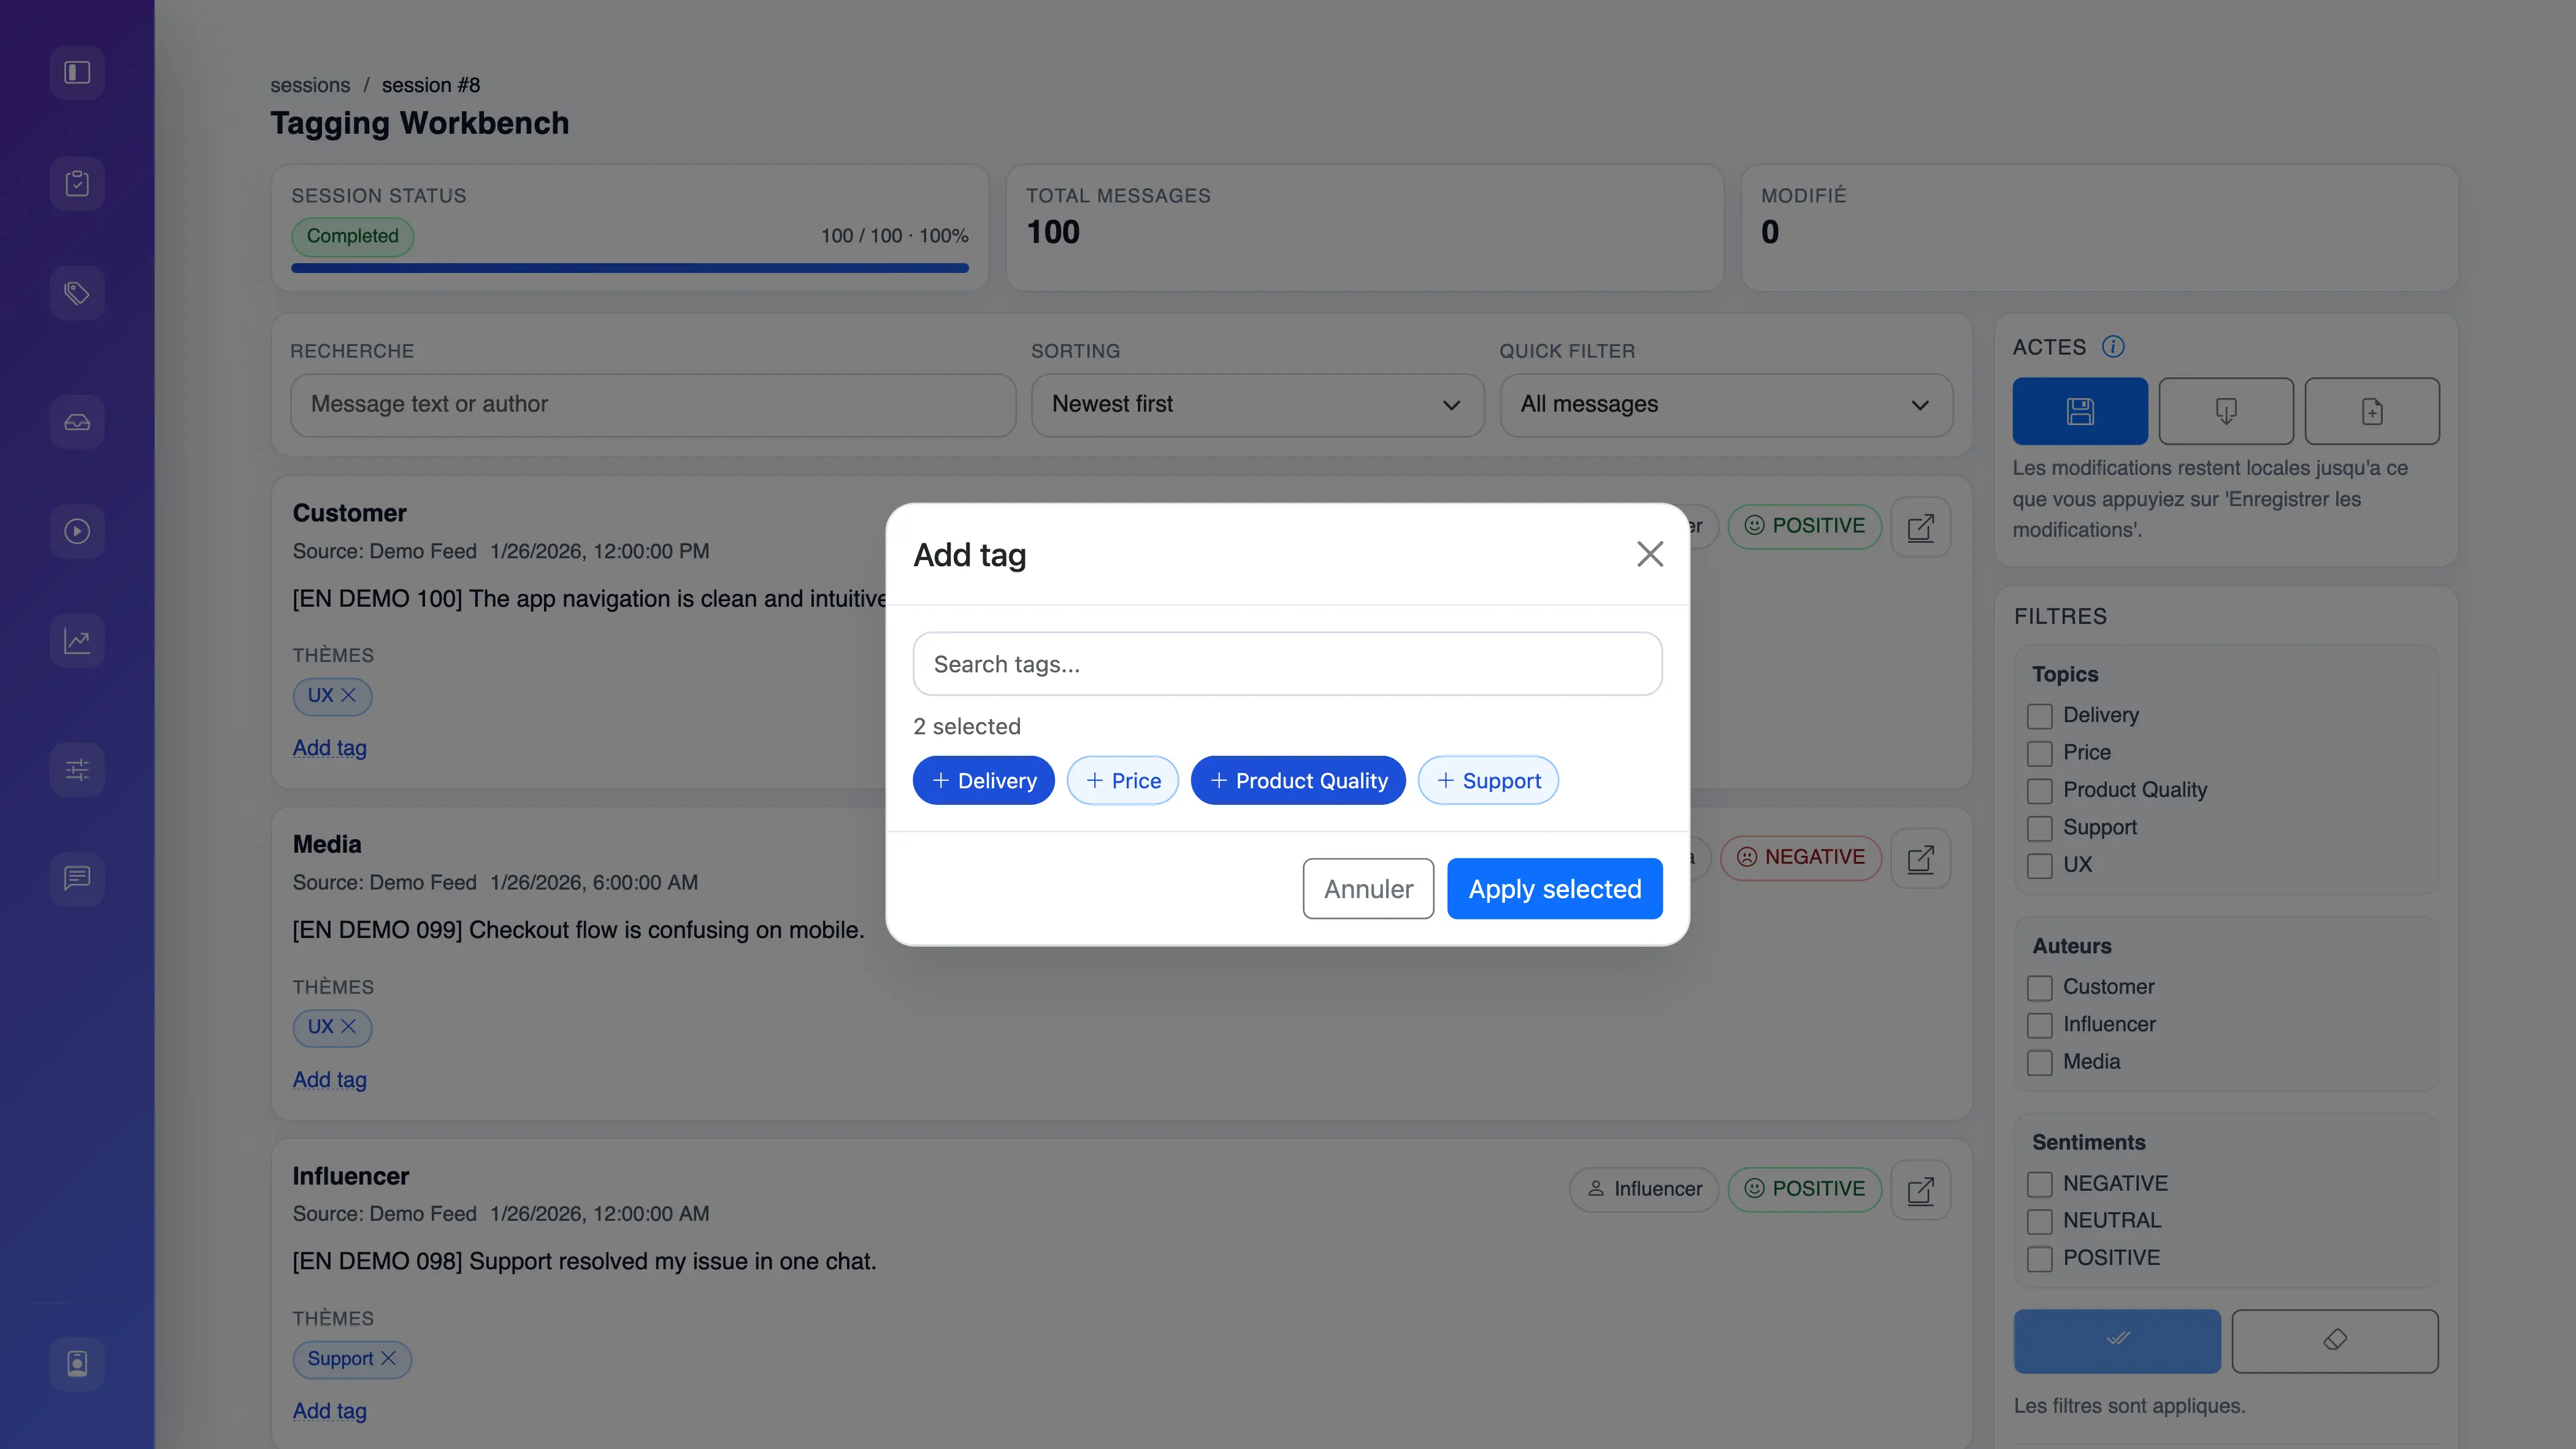Click the session completion progress bar
This screenshot has height=1449, width=2576.
[629, 268]
